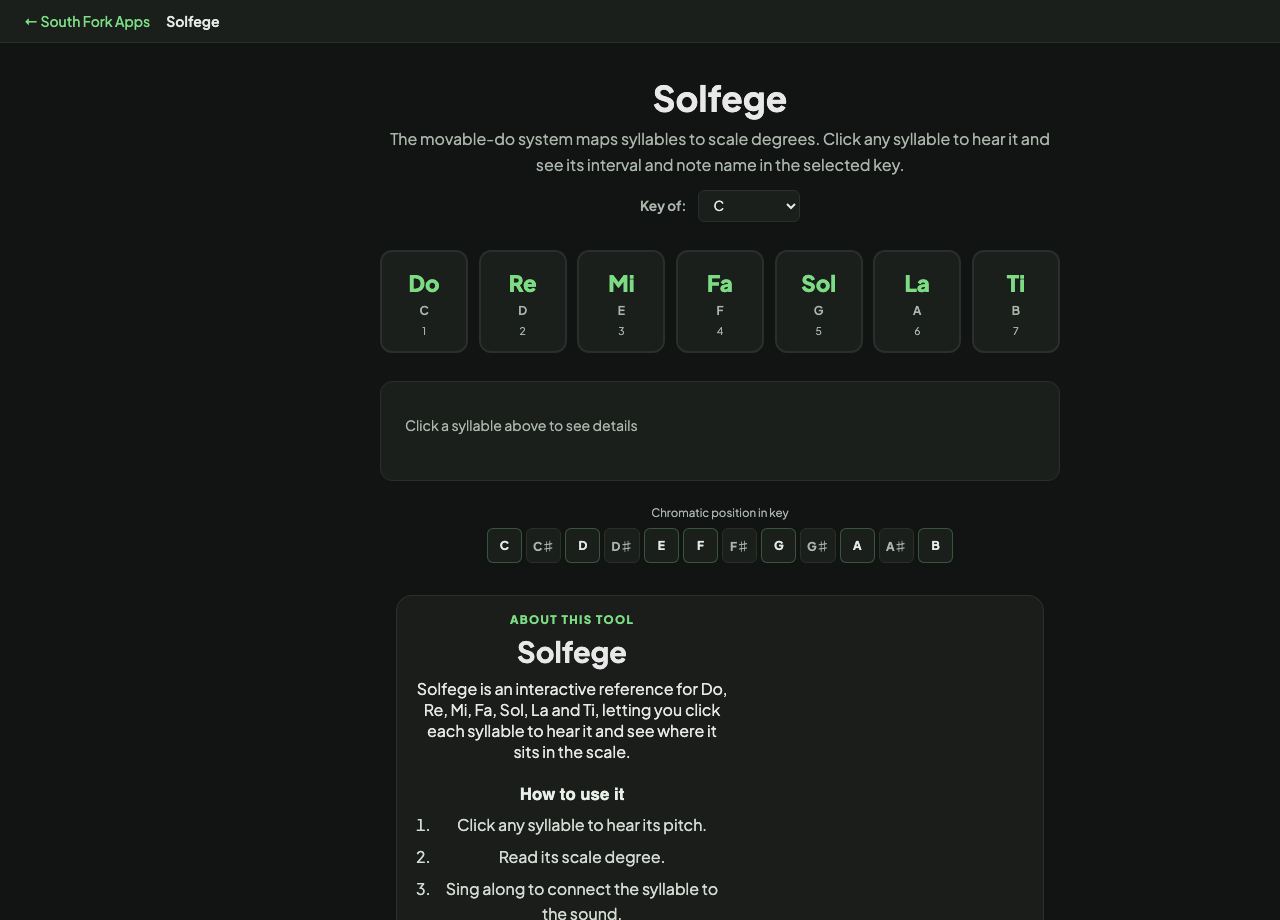Click the "Read its scale degree." step
Image resolution: width=1280 pixels, height=920 pixels.
[x=582, y=857]
